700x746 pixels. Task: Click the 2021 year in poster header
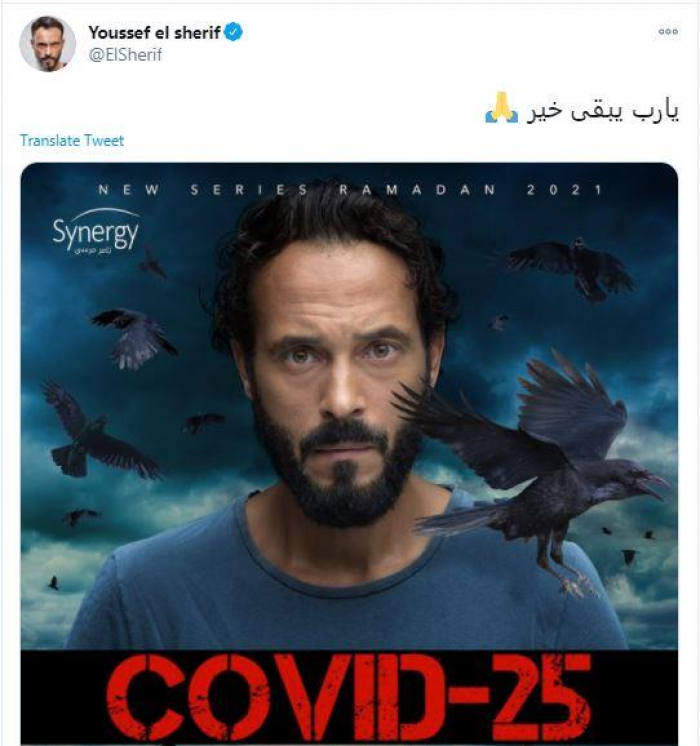coord(565,190)
